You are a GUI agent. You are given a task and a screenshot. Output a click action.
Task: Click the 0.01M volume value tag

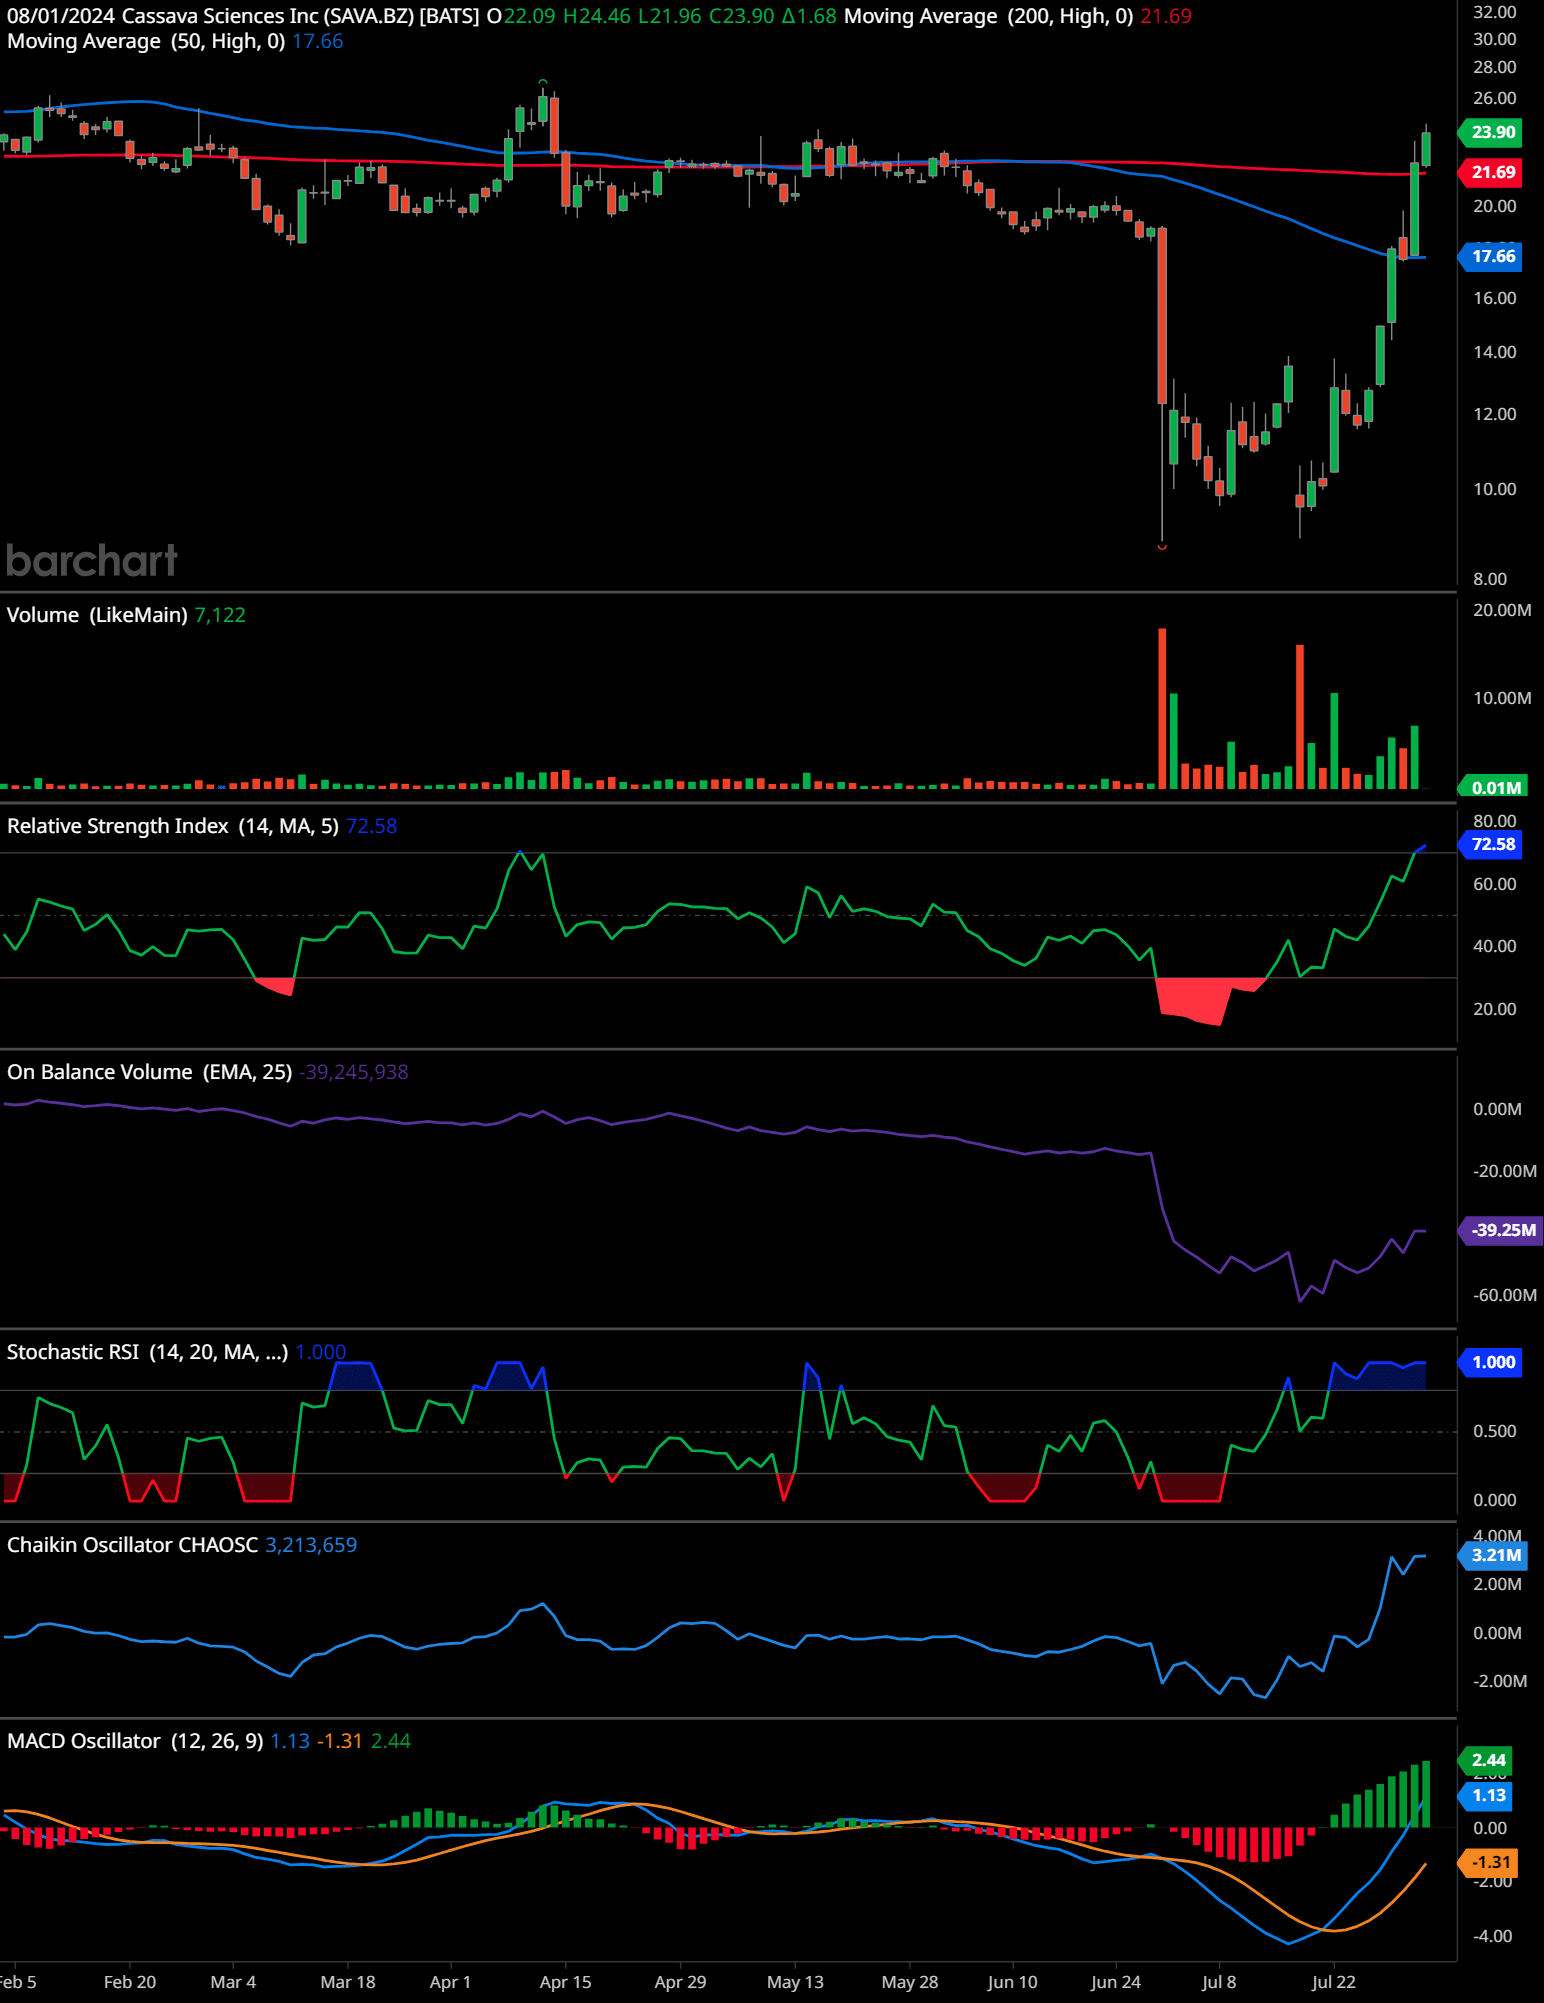1493,787
